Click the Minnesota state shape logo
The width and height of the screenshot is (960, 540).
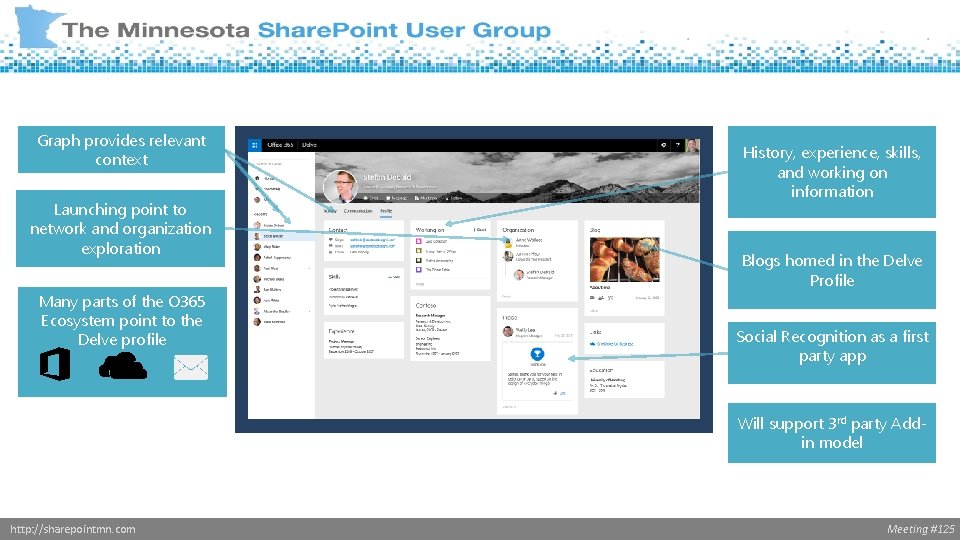(38, 26)
